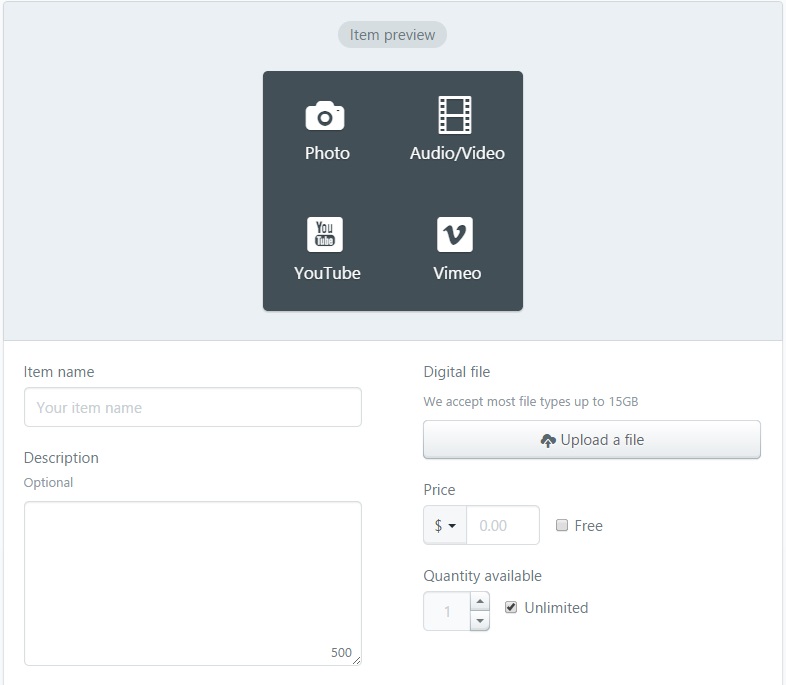This screenshot has height=685, width=786.
Task: Click the "Price" label
Action: (439, 490)
